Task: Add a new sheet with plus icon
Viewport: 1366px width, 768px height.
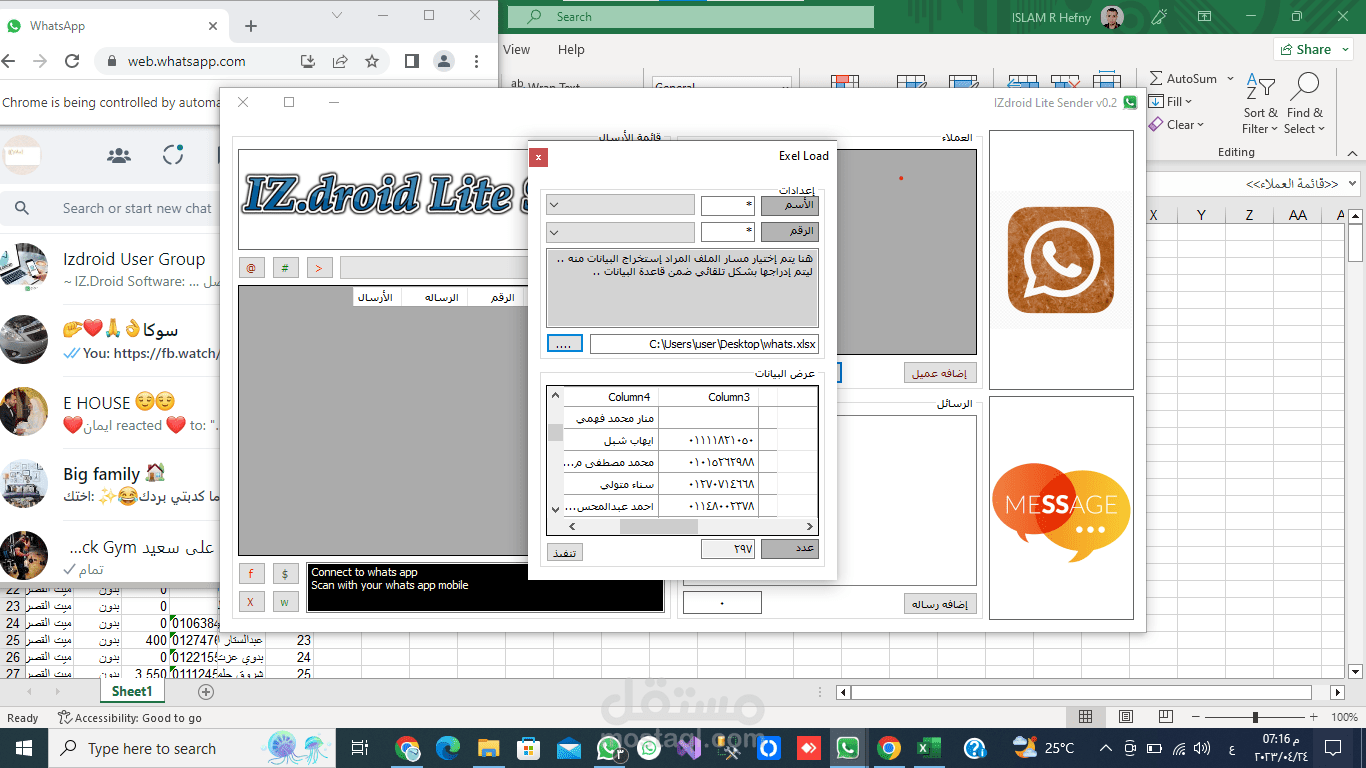Action: (x=206, y=692)
